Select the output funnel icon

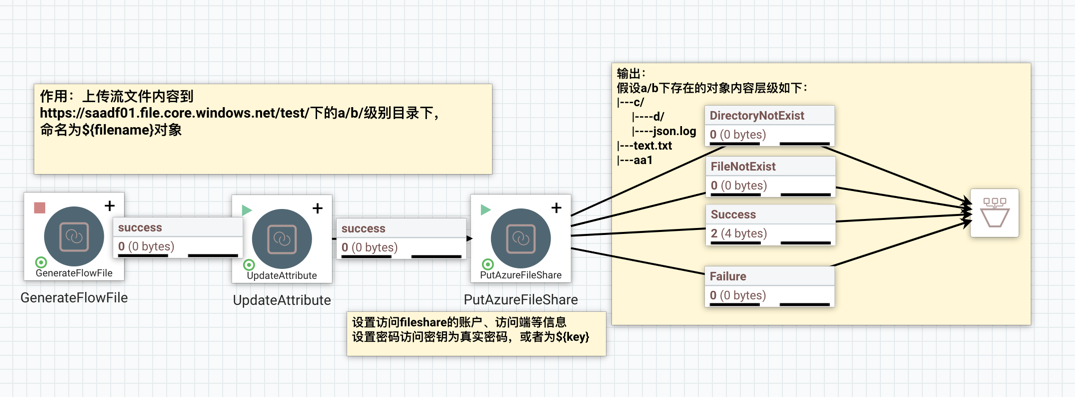(994, 213)
